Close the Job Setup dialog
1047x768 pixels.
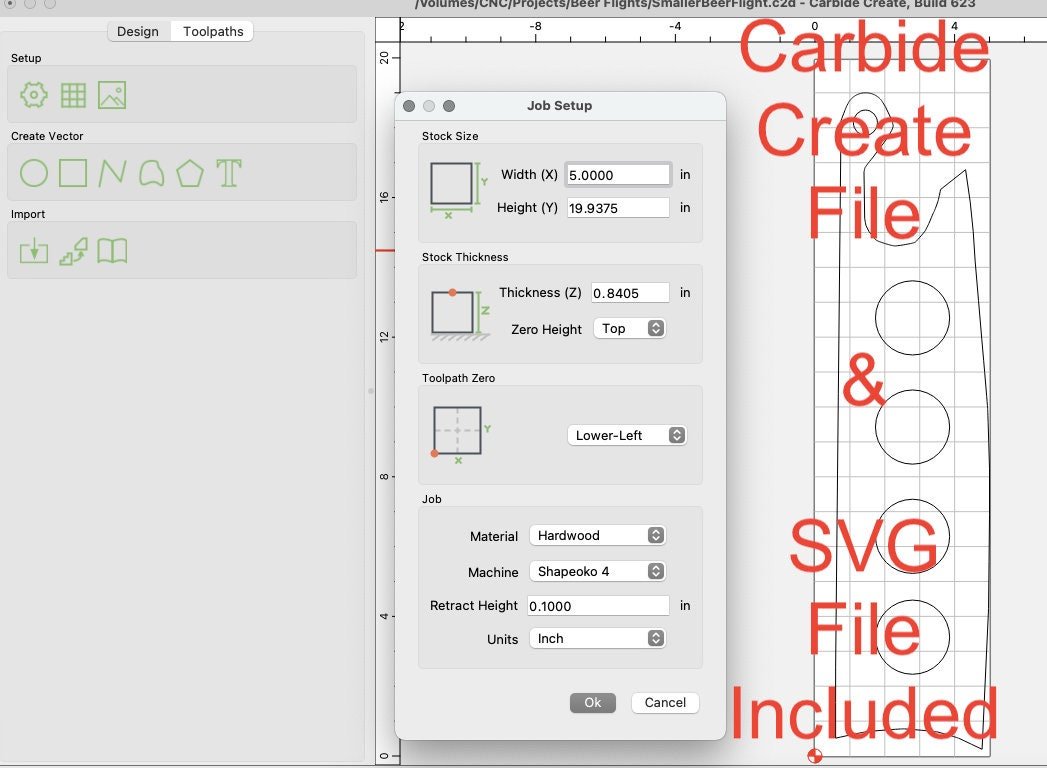(409, 106)
